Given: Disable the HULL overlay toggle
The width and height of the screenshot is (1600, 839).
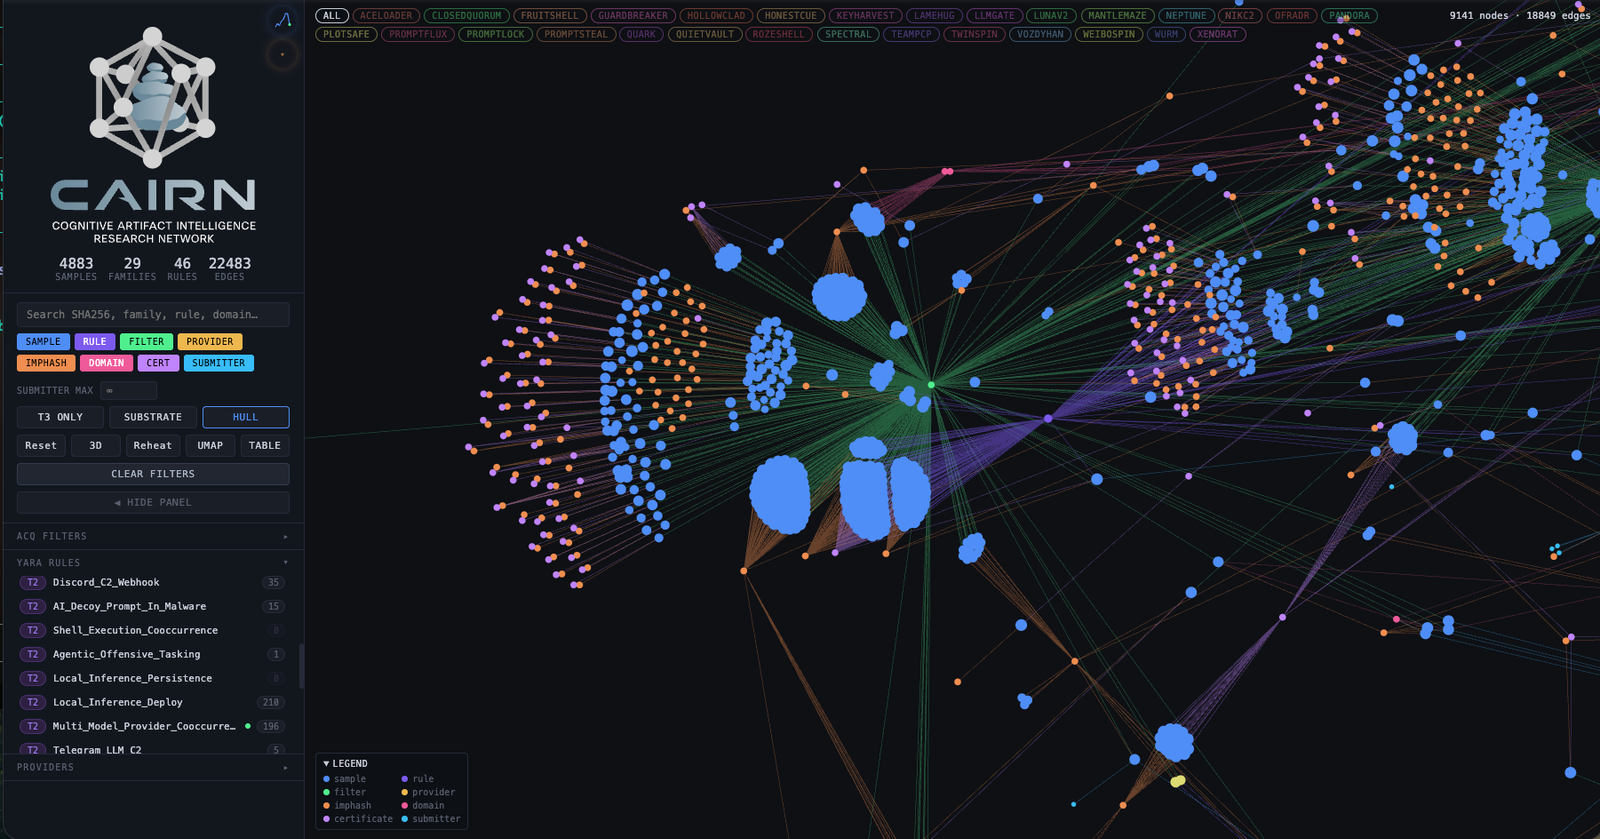Looking at the screenshot, I should point(246,417).
